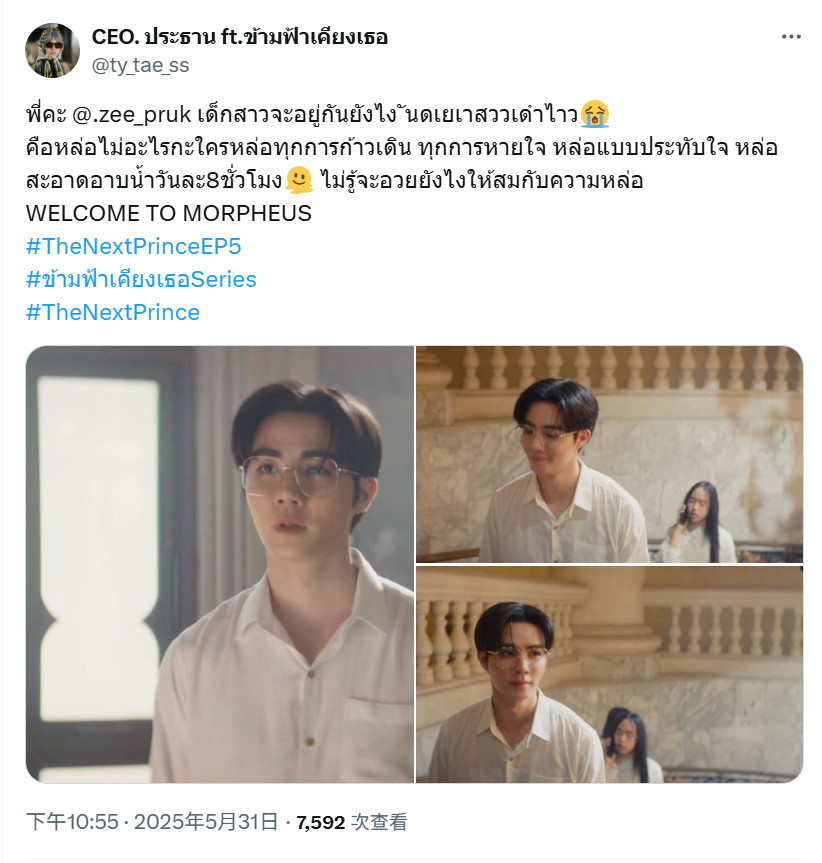View the bottom-right staircase photo
Image resolution: width=822 pixels, height=863 pixels.
coord(609,675)
